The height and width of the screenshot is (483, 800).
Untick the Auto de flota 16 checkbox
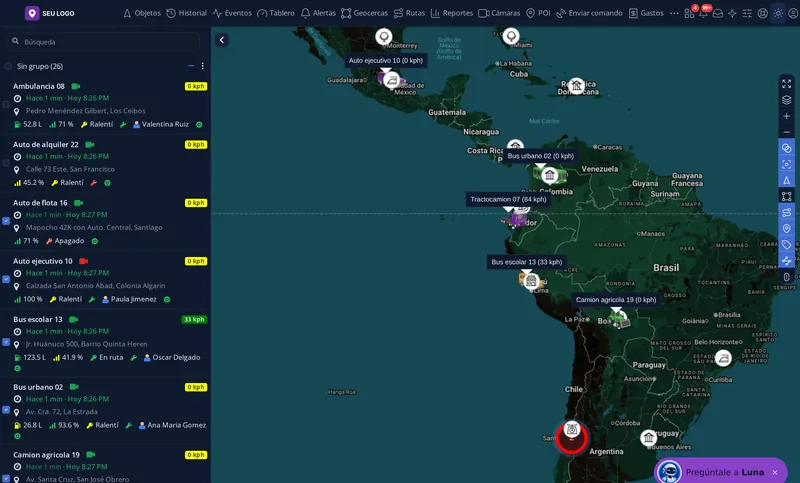6,221
